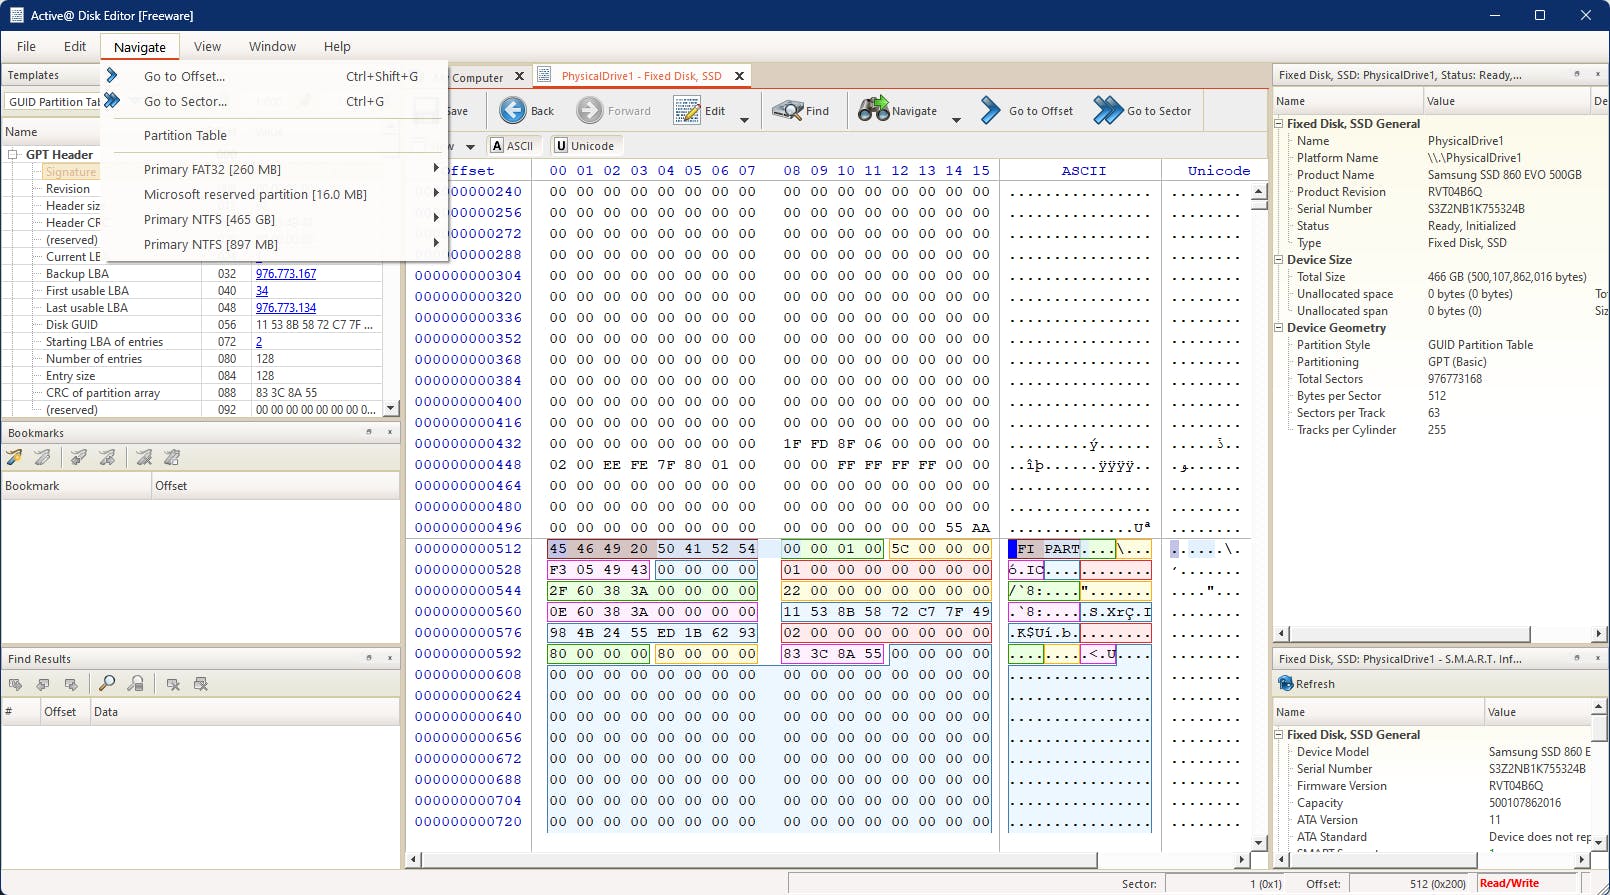Choose Partition Table from the Navigate menu

pos(185,136)
